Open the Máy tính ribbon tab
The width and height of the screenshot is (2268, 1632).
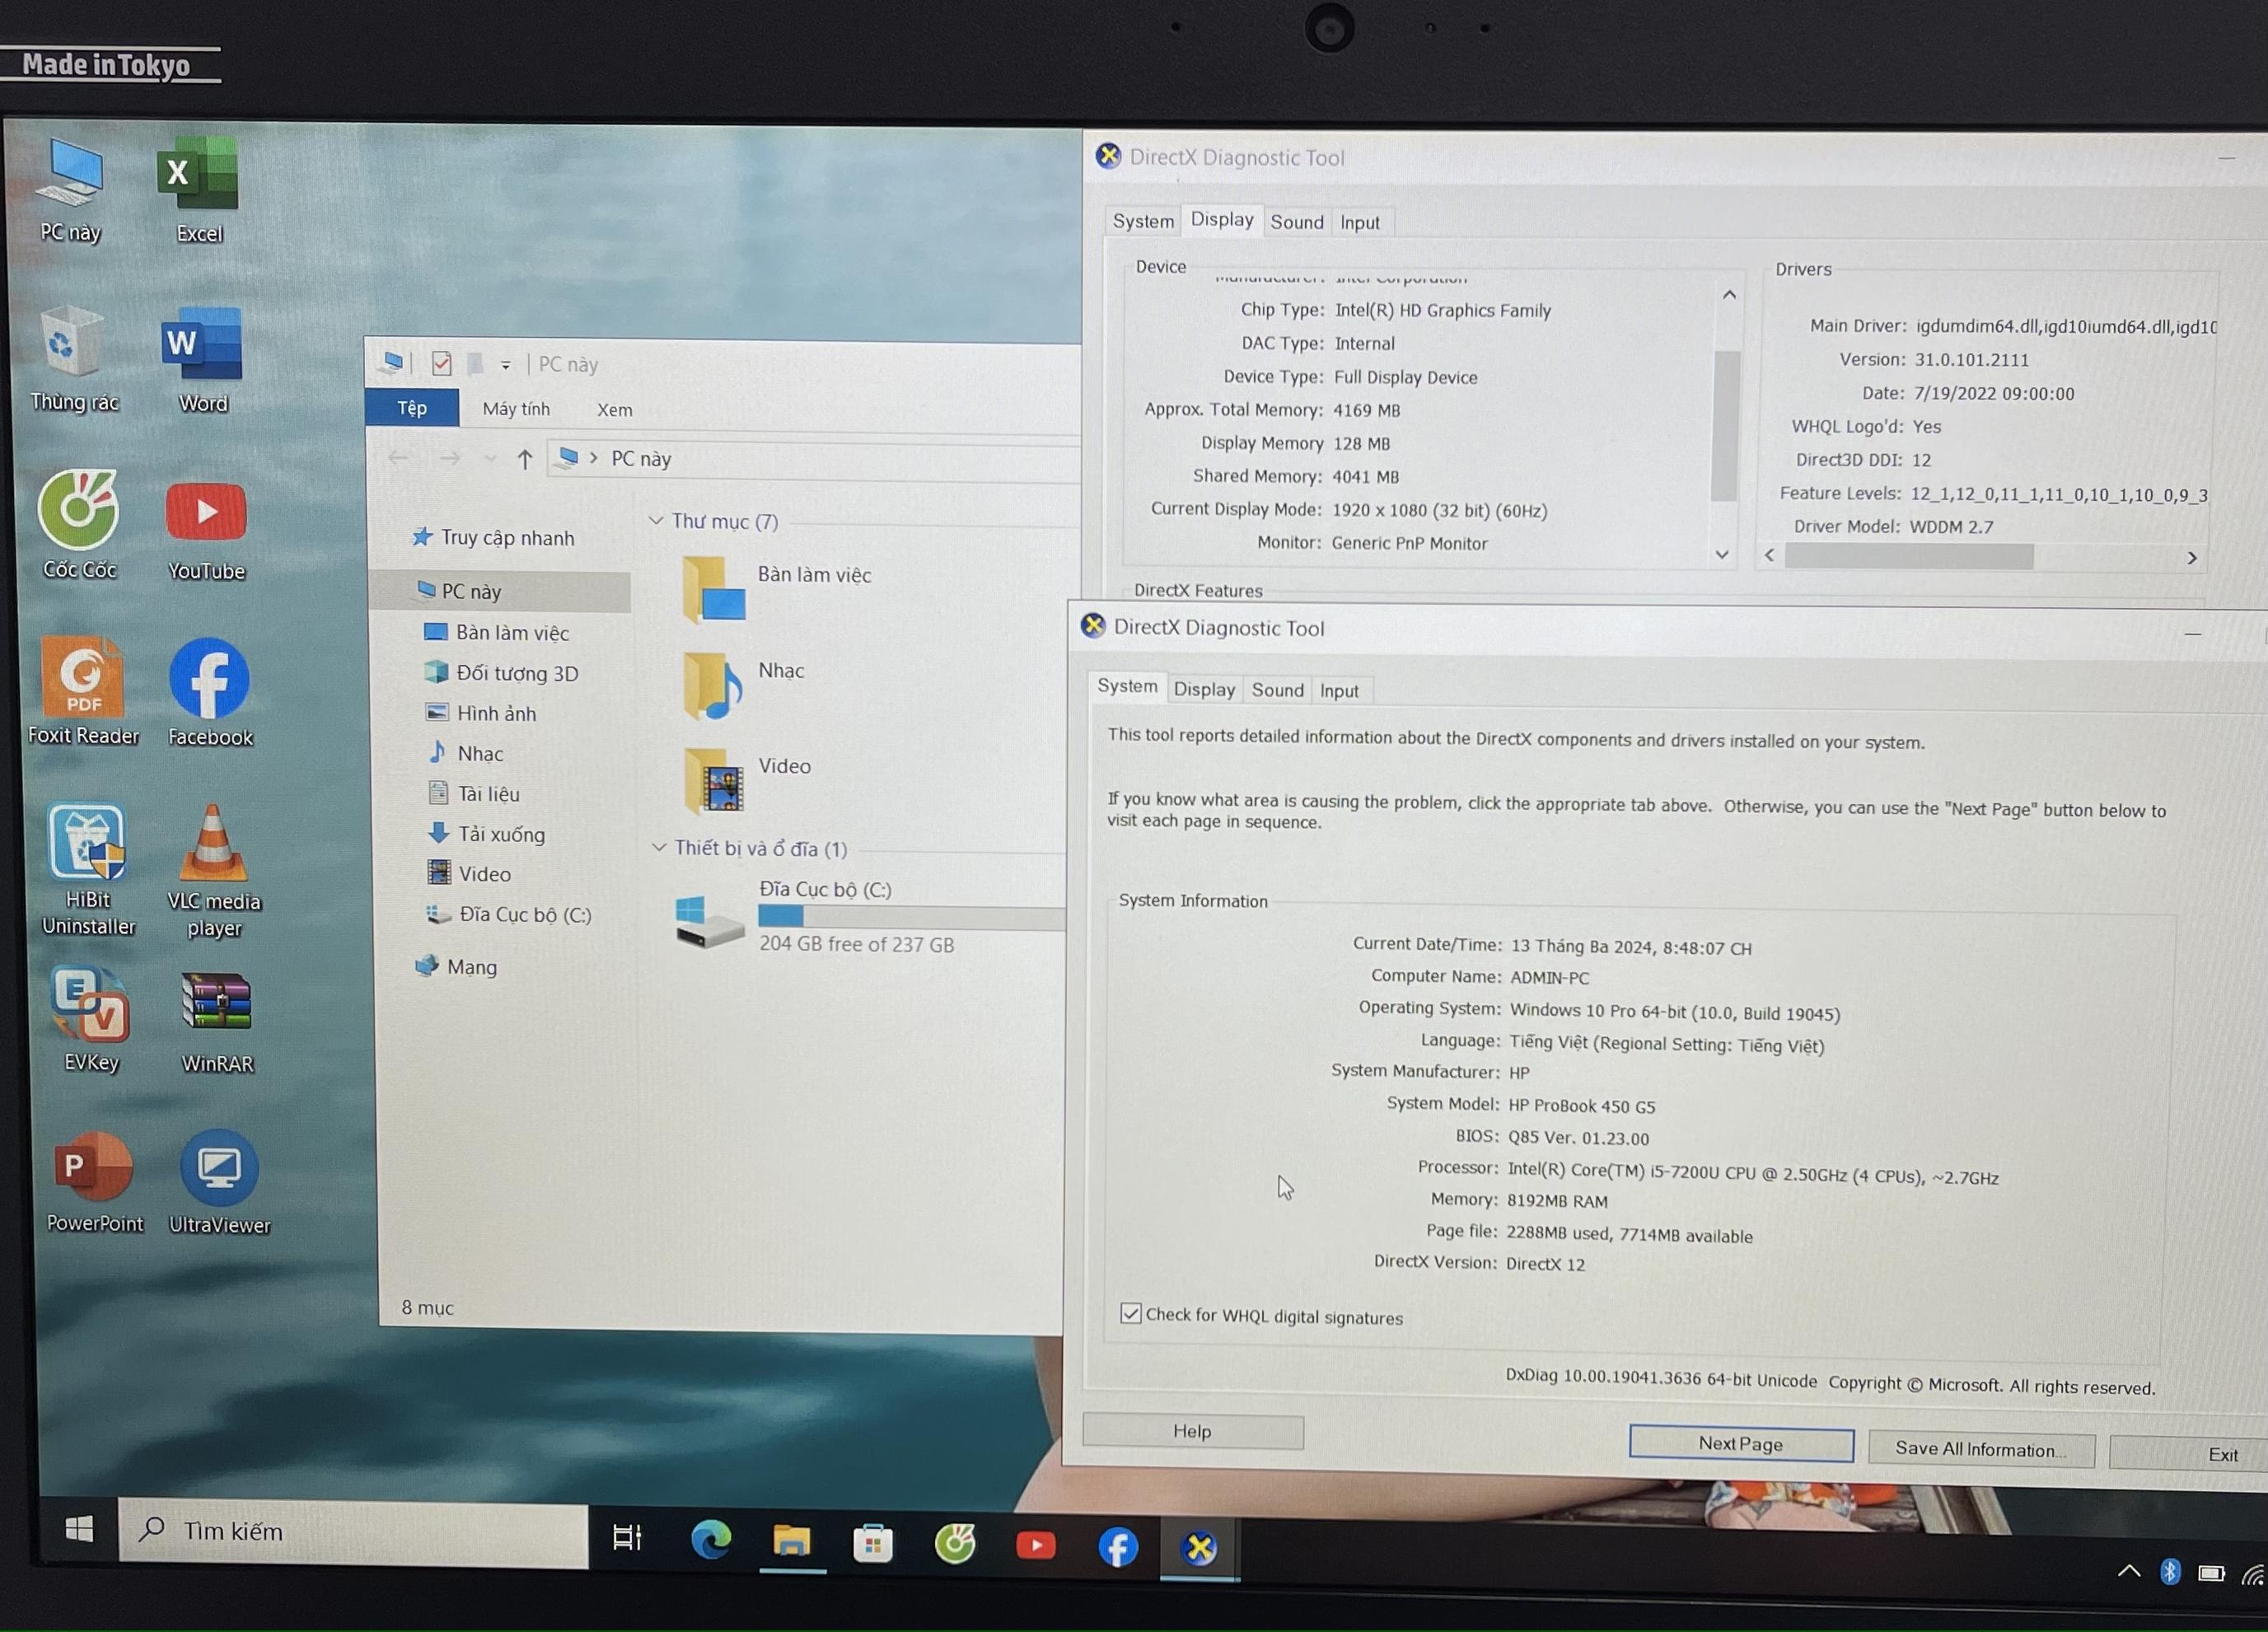click(x=516, y=409)
